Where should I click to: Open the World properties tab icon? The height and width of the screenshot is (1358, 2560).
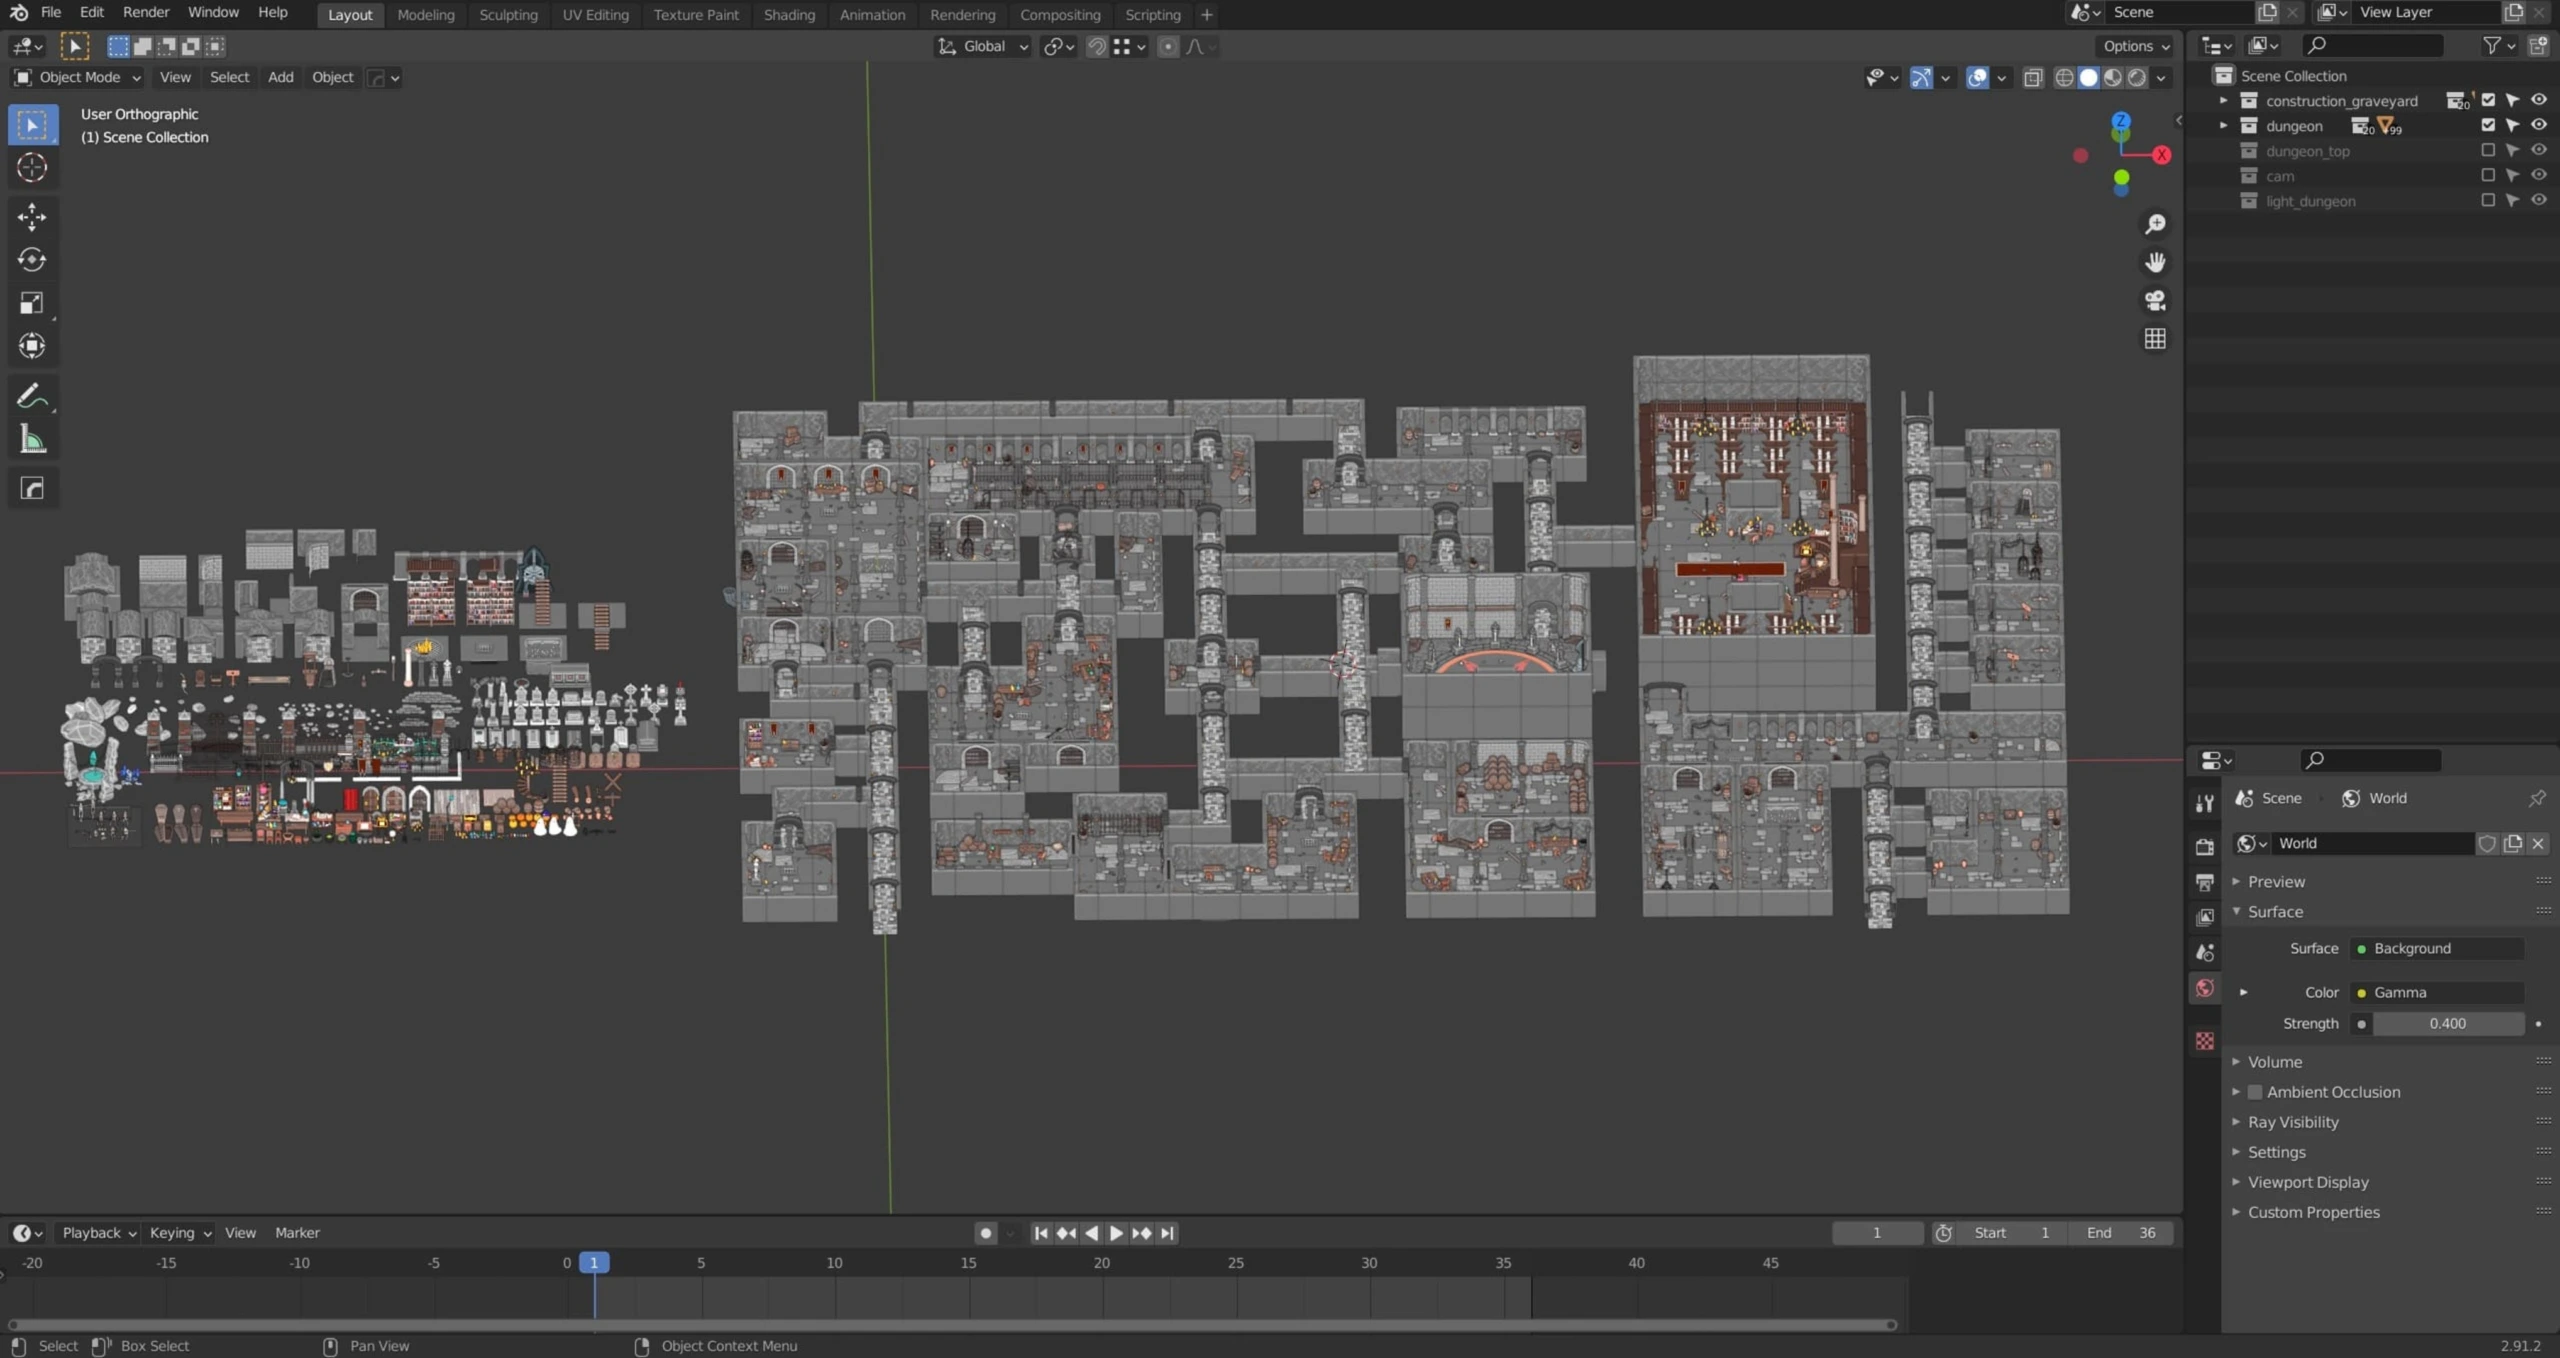pyautogui.click(x=2205, y=988)
